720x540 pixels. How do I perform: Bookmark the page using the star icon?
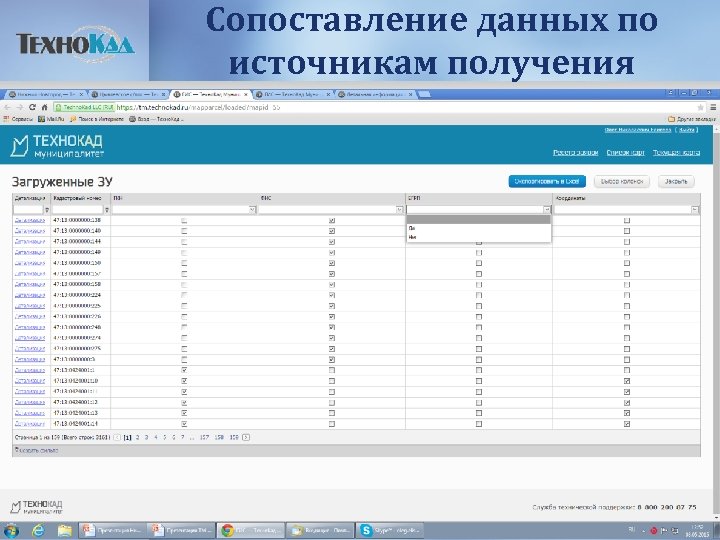click(x=700, y=107)
